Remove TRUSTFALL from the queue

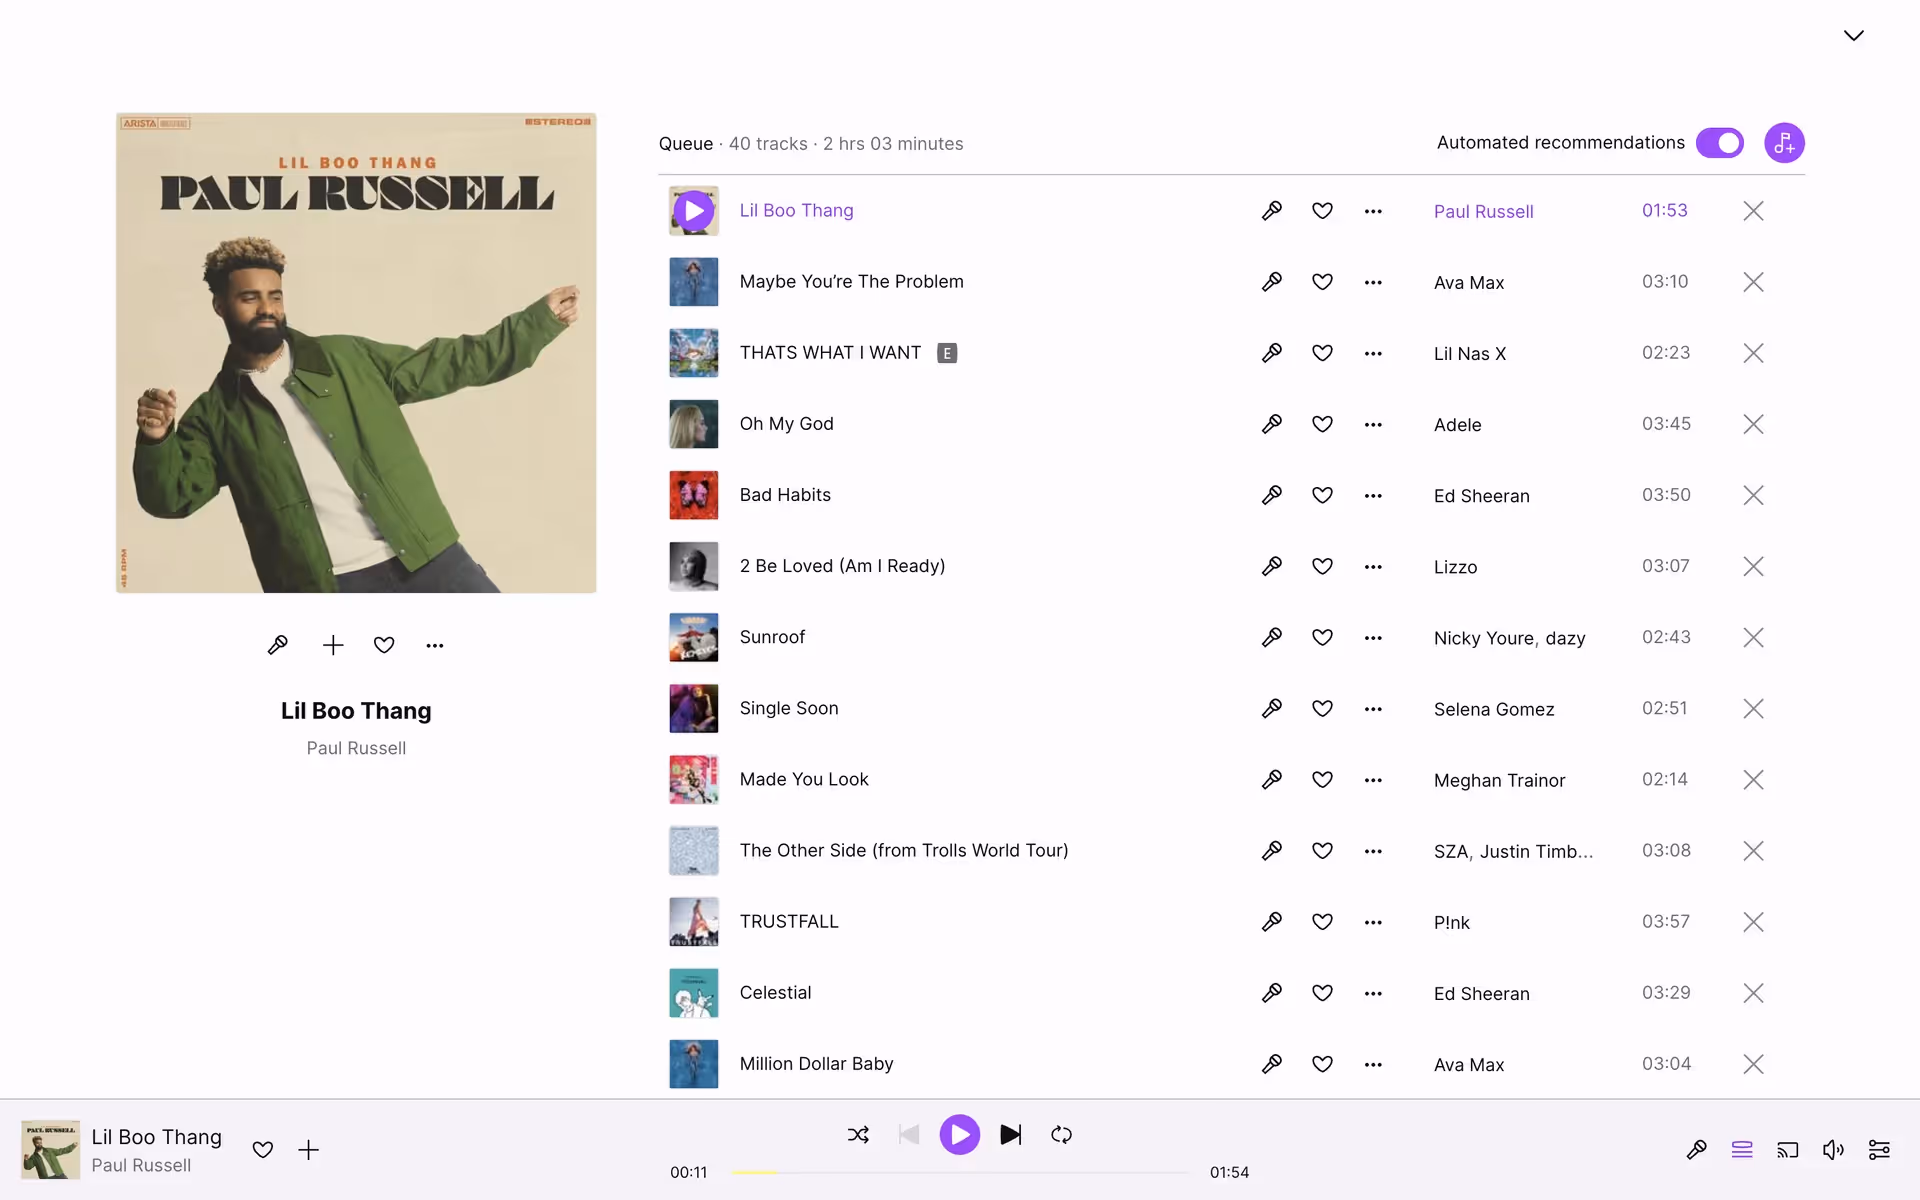click(x=1753, y=922)
